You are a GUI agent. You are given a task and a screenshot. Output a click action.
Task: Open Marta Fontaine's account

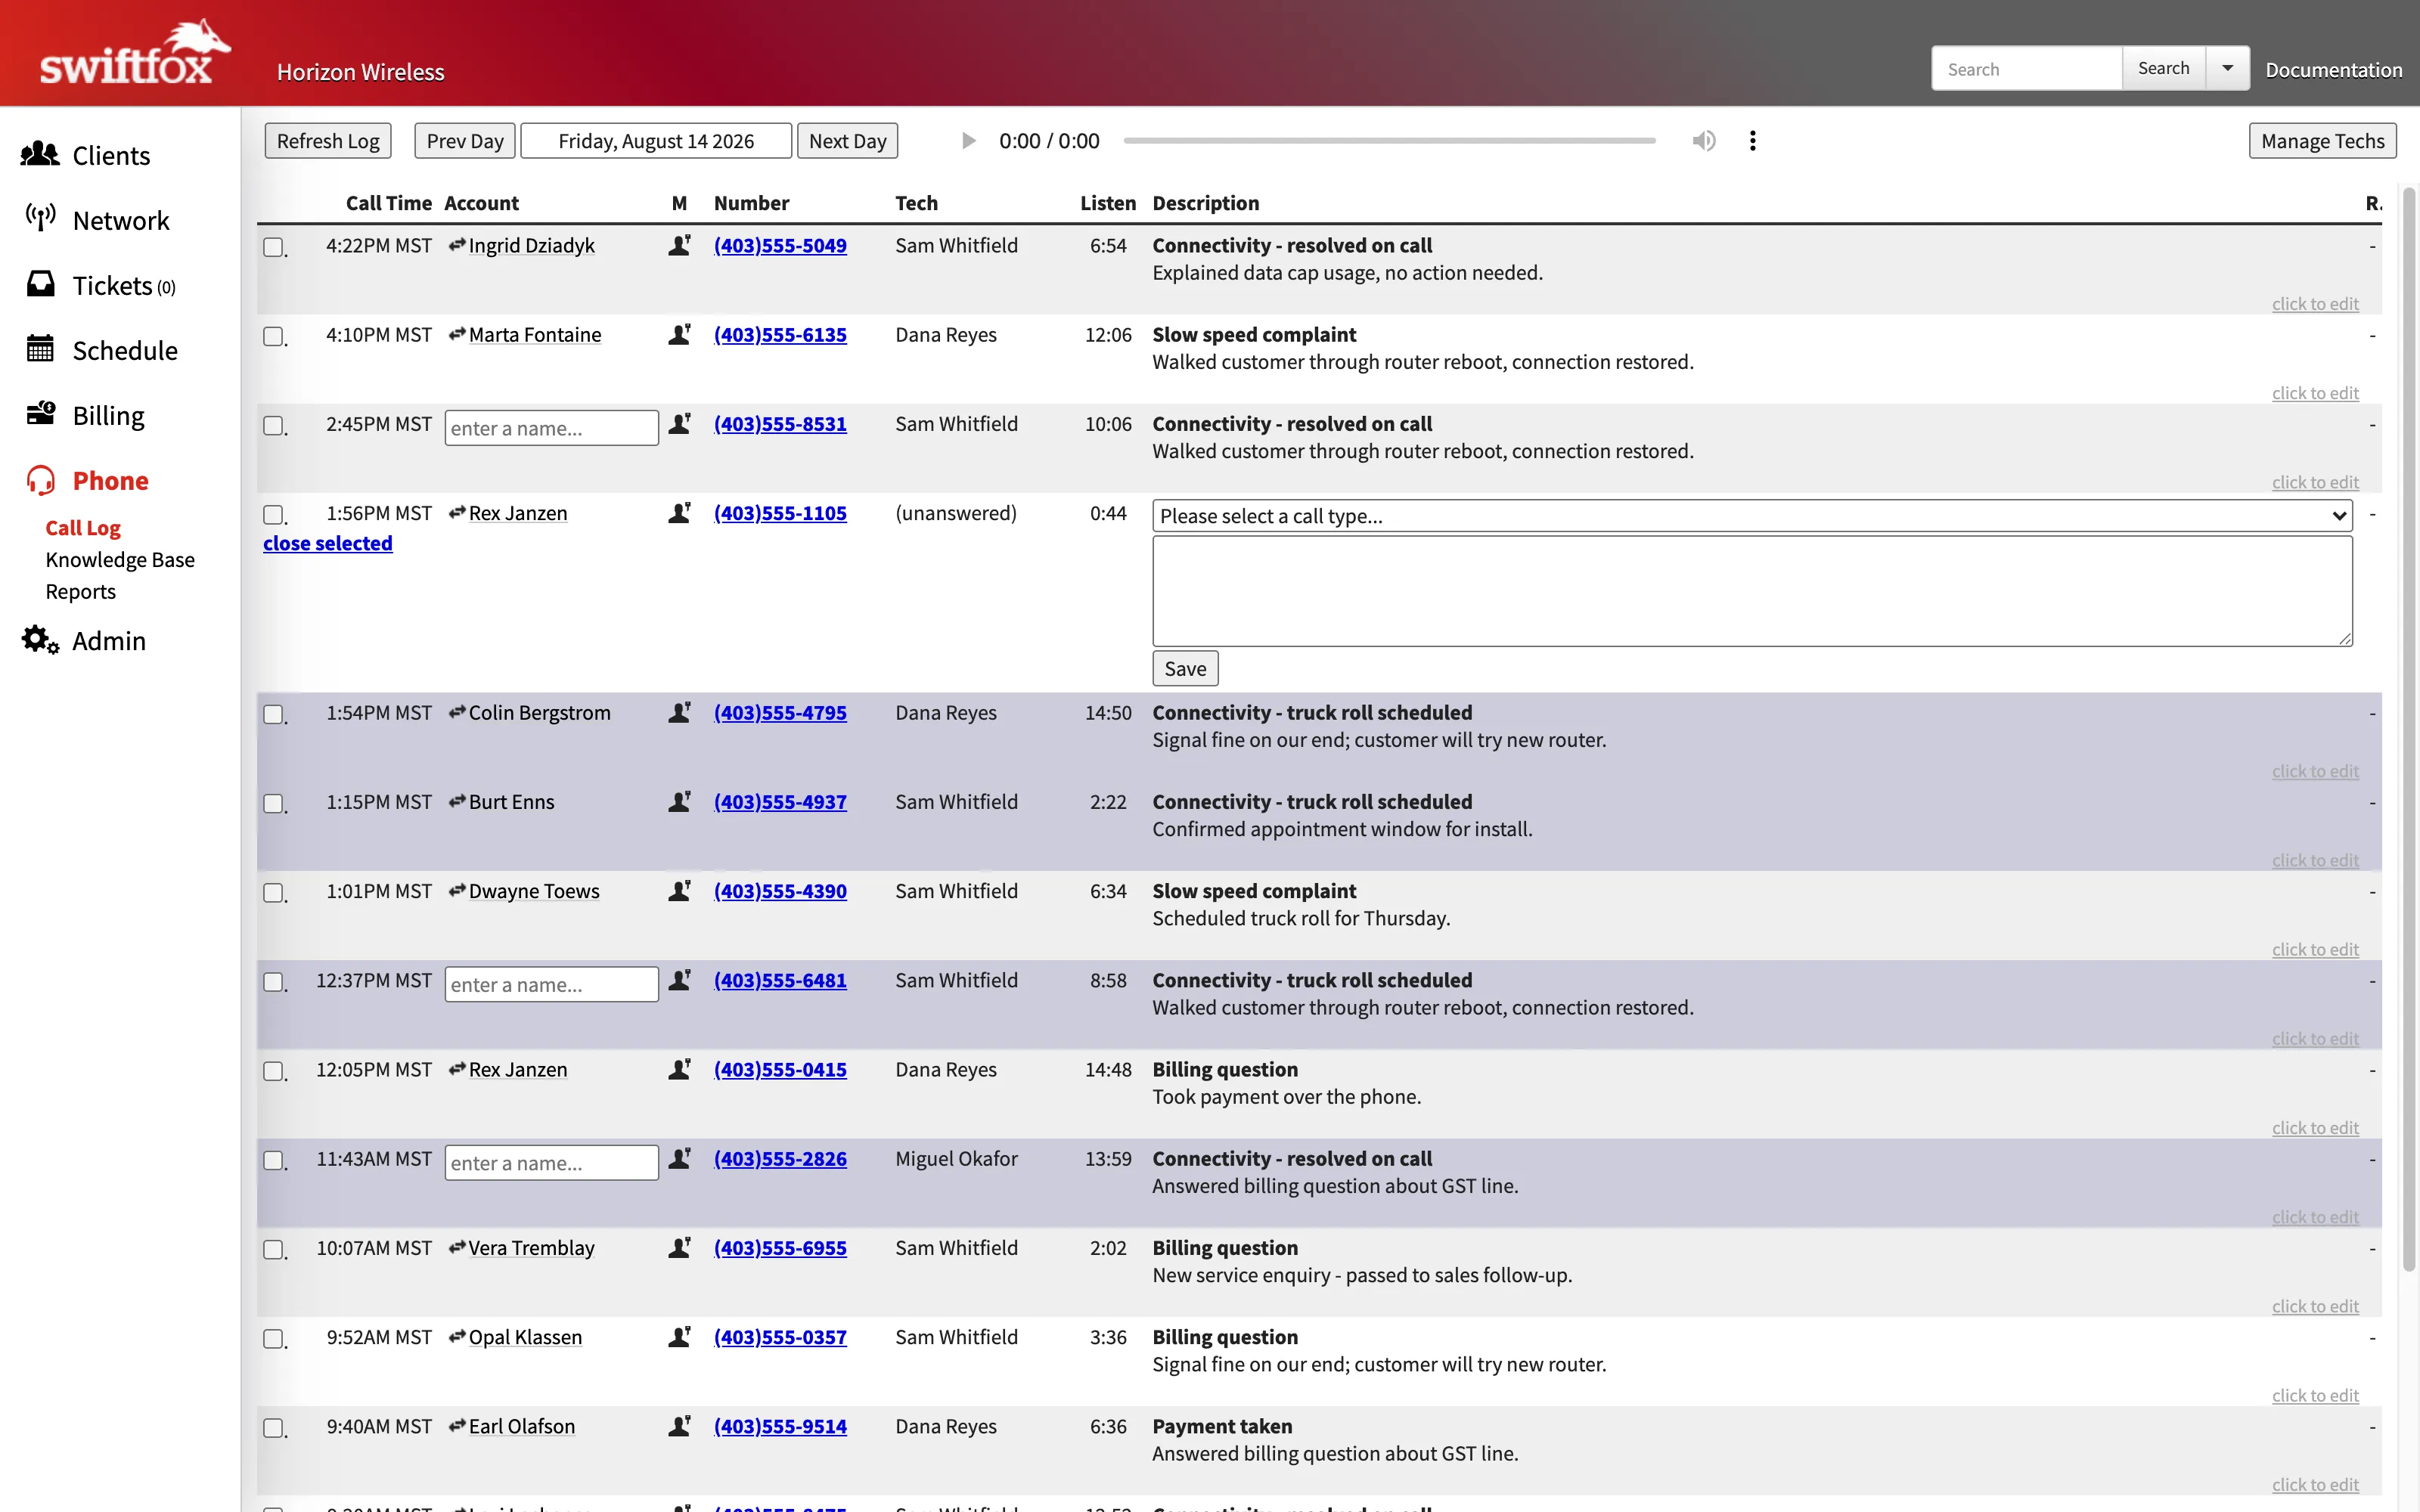(x=535, y=334)
